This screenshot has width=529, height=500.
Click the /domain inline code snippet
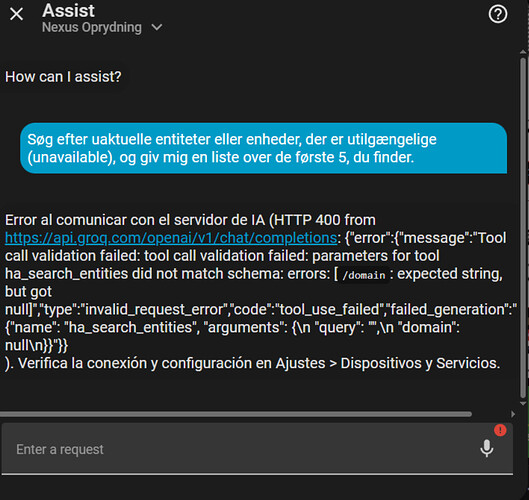(364, 275)
